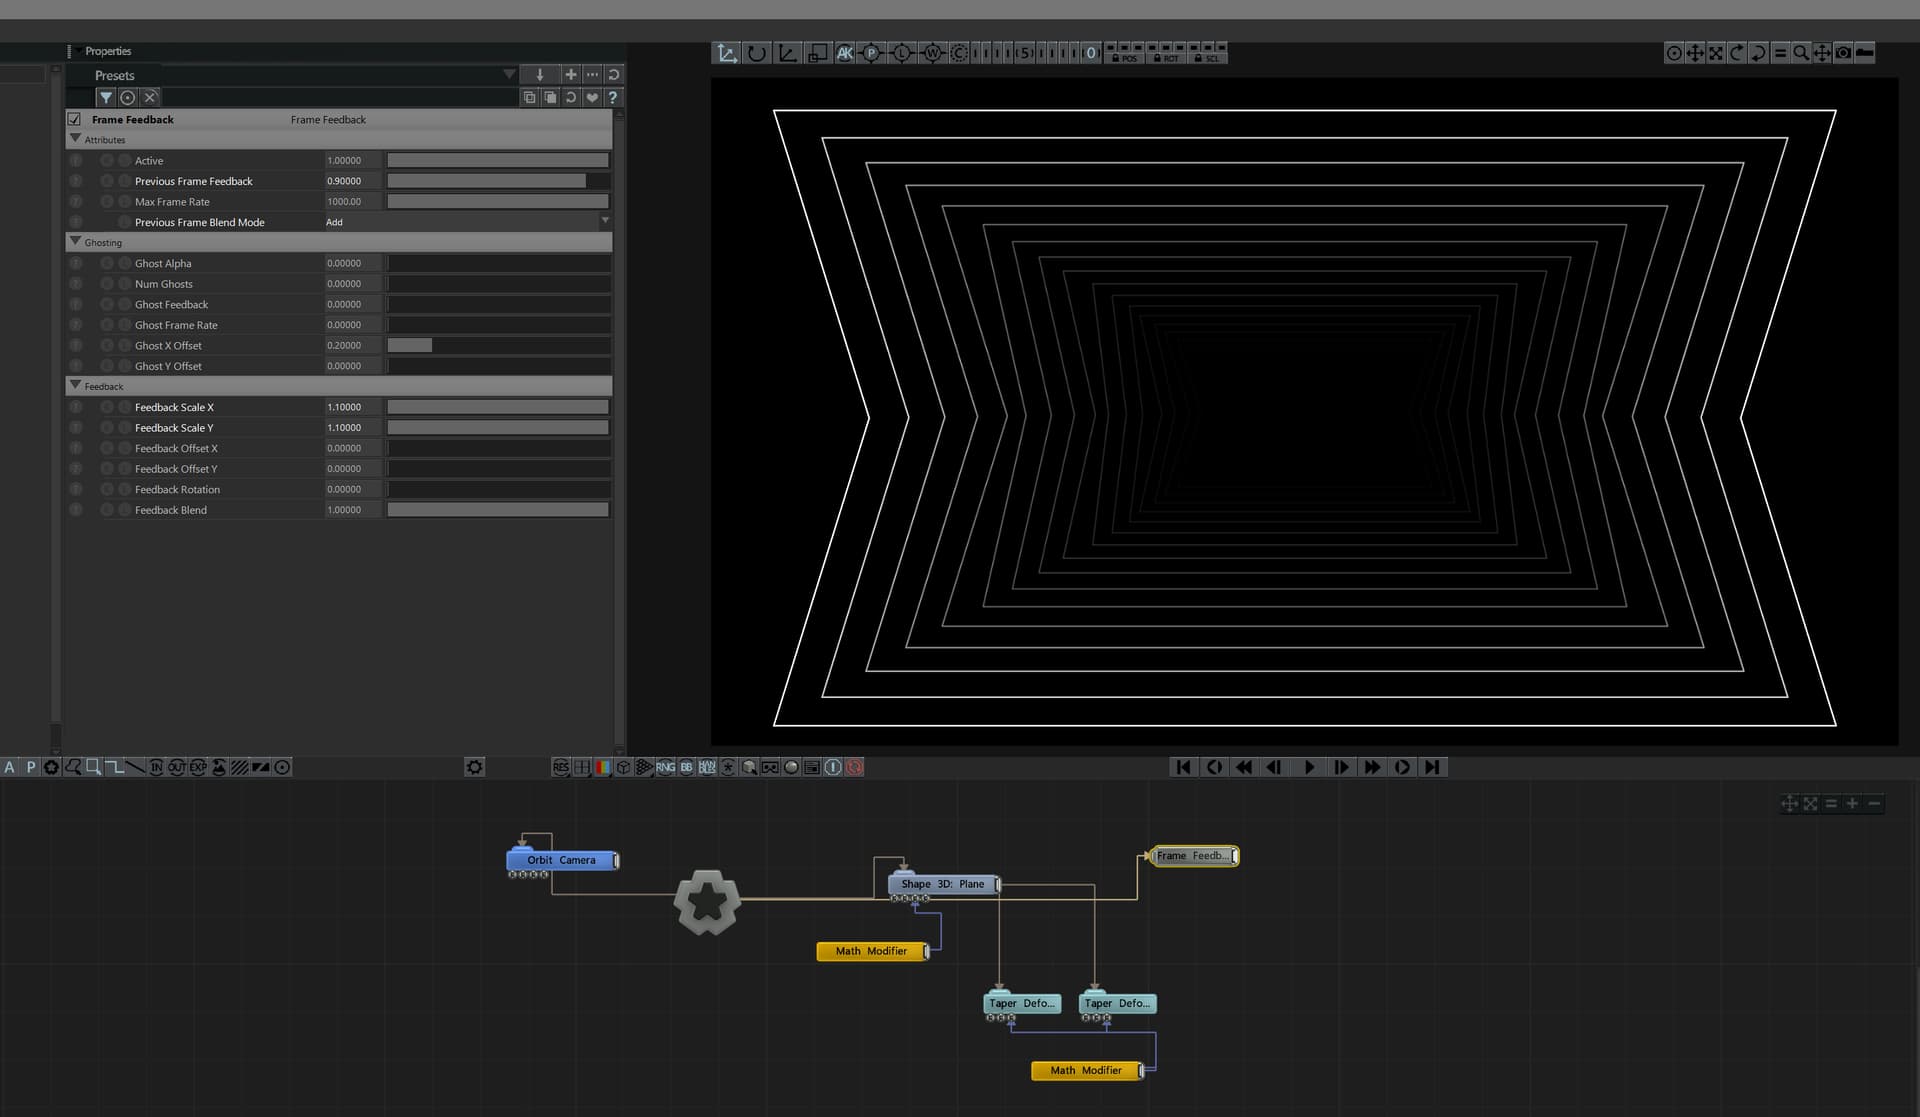This screenshot has width=1920, height=1117.
Task: Collapse the Attributes section
Action: pos(75,138)
